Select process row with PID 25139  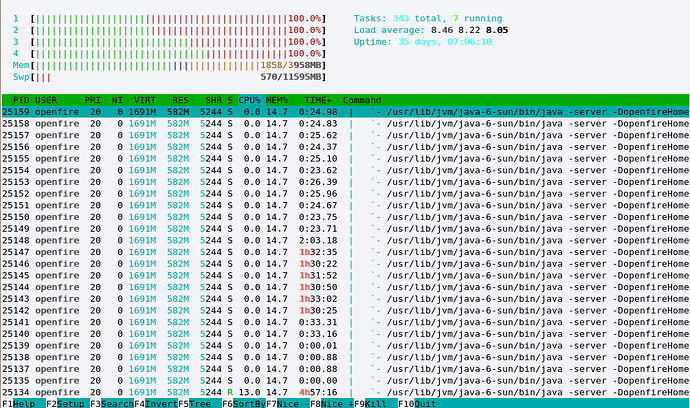tap(345, 346)
